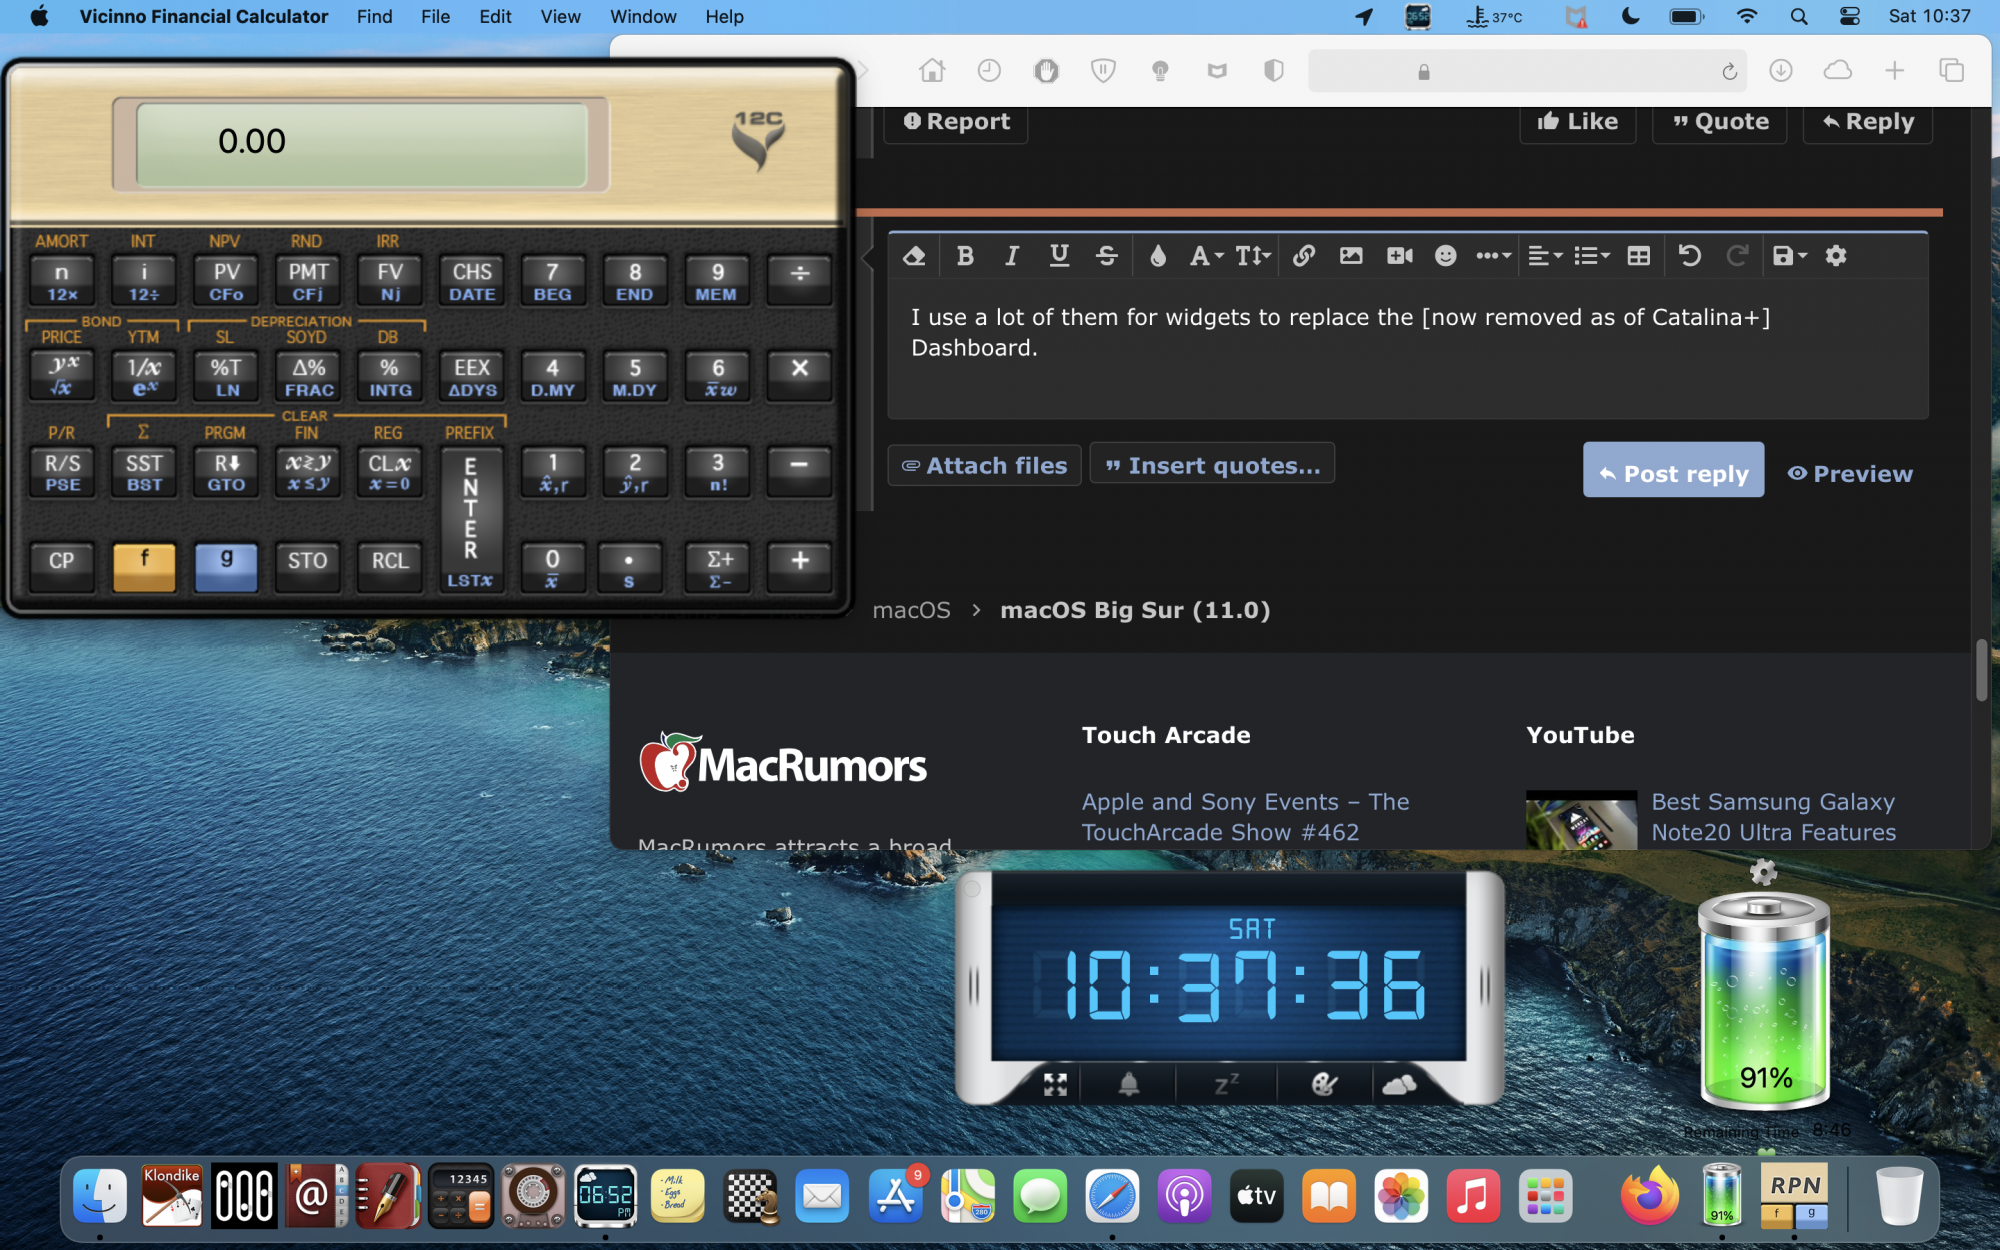Expand the font size dropdown
Screen dimensions: 2000x1250
[x=1252, y=256]
